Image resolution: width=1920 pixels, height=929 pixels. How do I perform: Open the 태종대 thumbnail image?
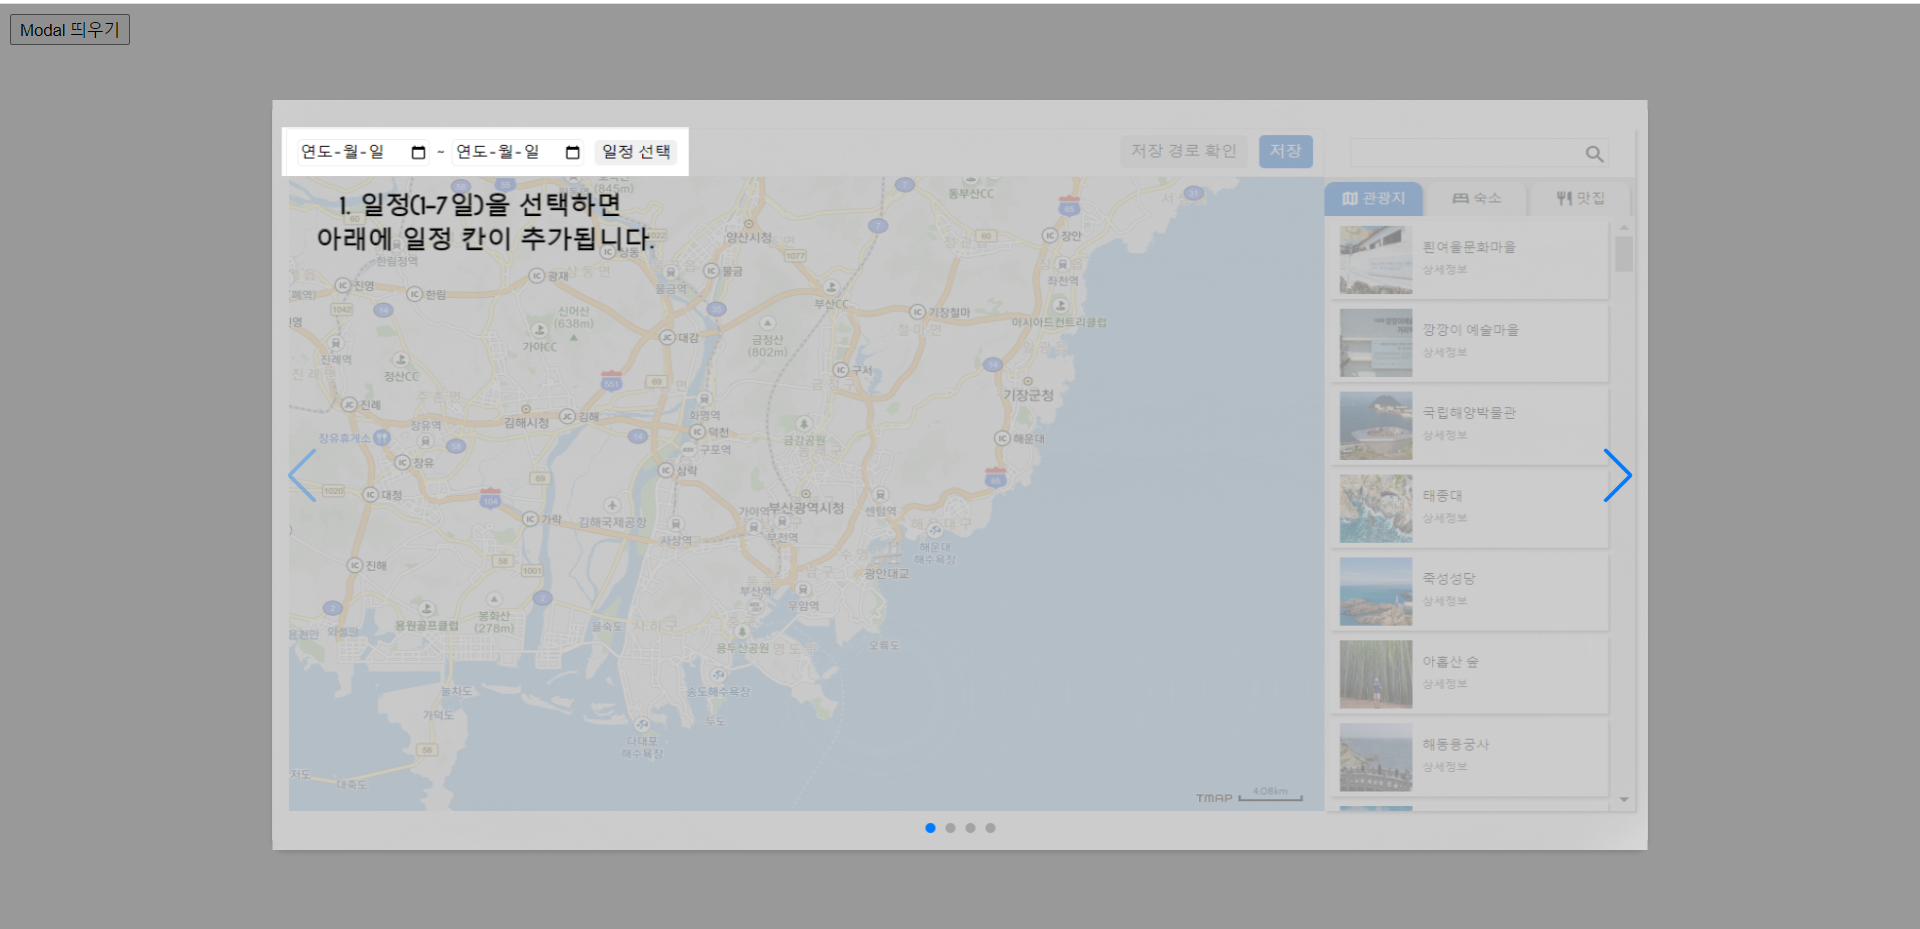click(1376, 509)
